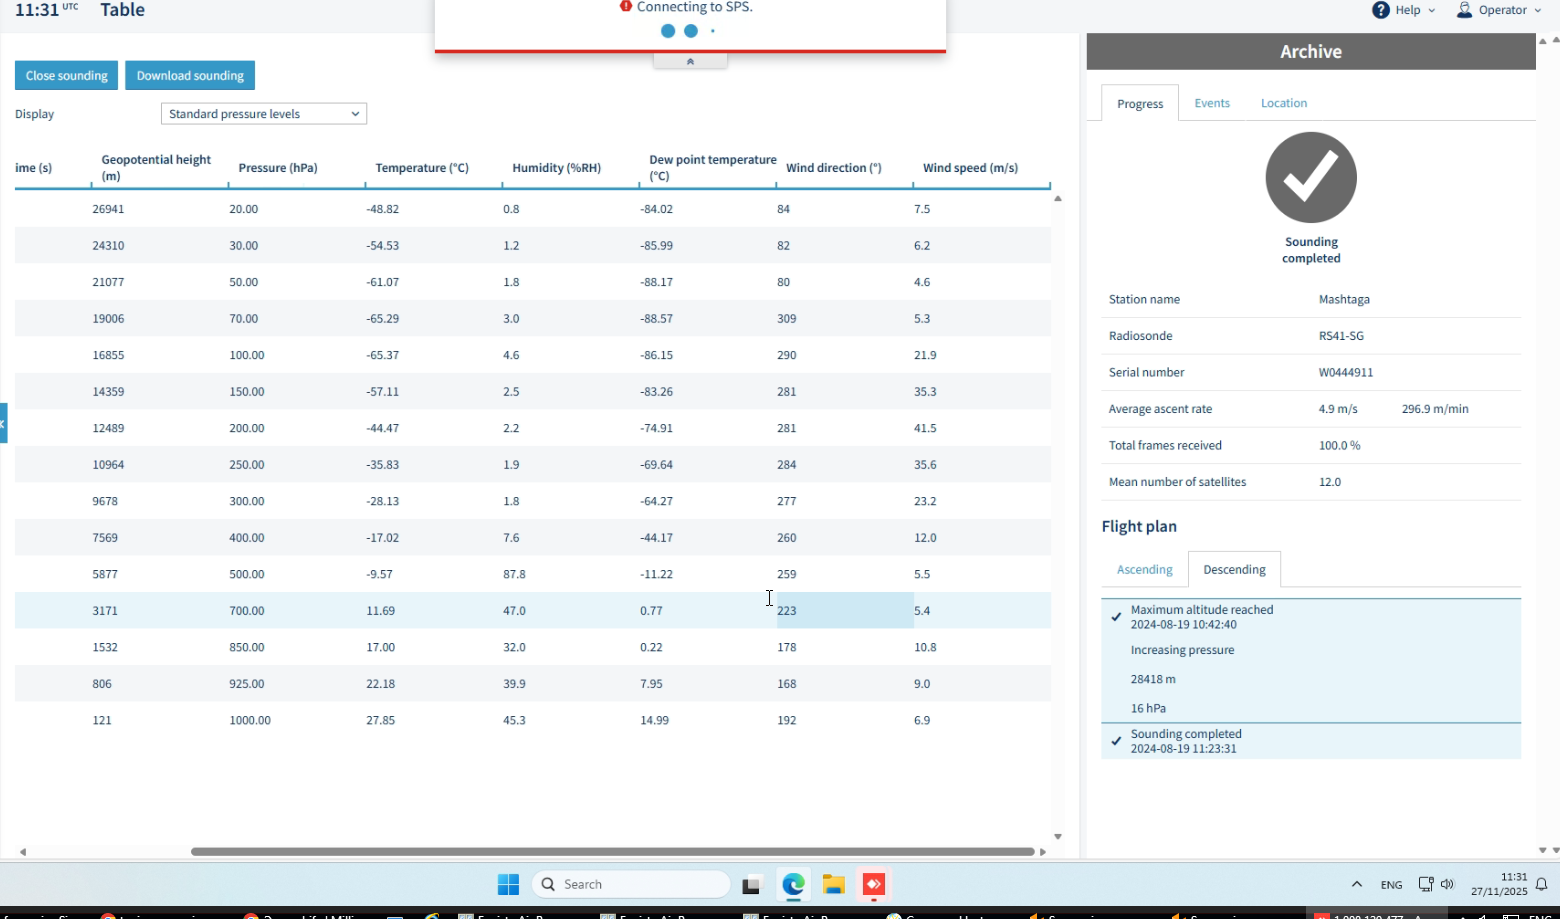1560x919 pixels.
Task: Click the 296.9 m/min ascent rate value
Action: (x=1435, y=409)
